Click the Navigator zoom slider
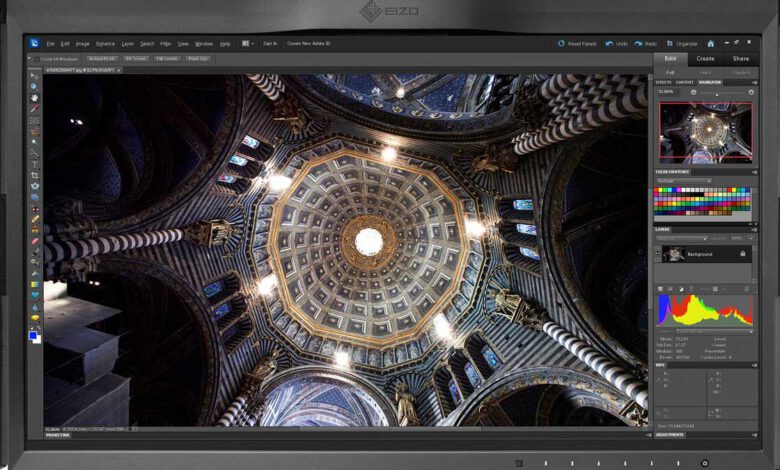Screen dimensions: 780x470 point(715,92)
